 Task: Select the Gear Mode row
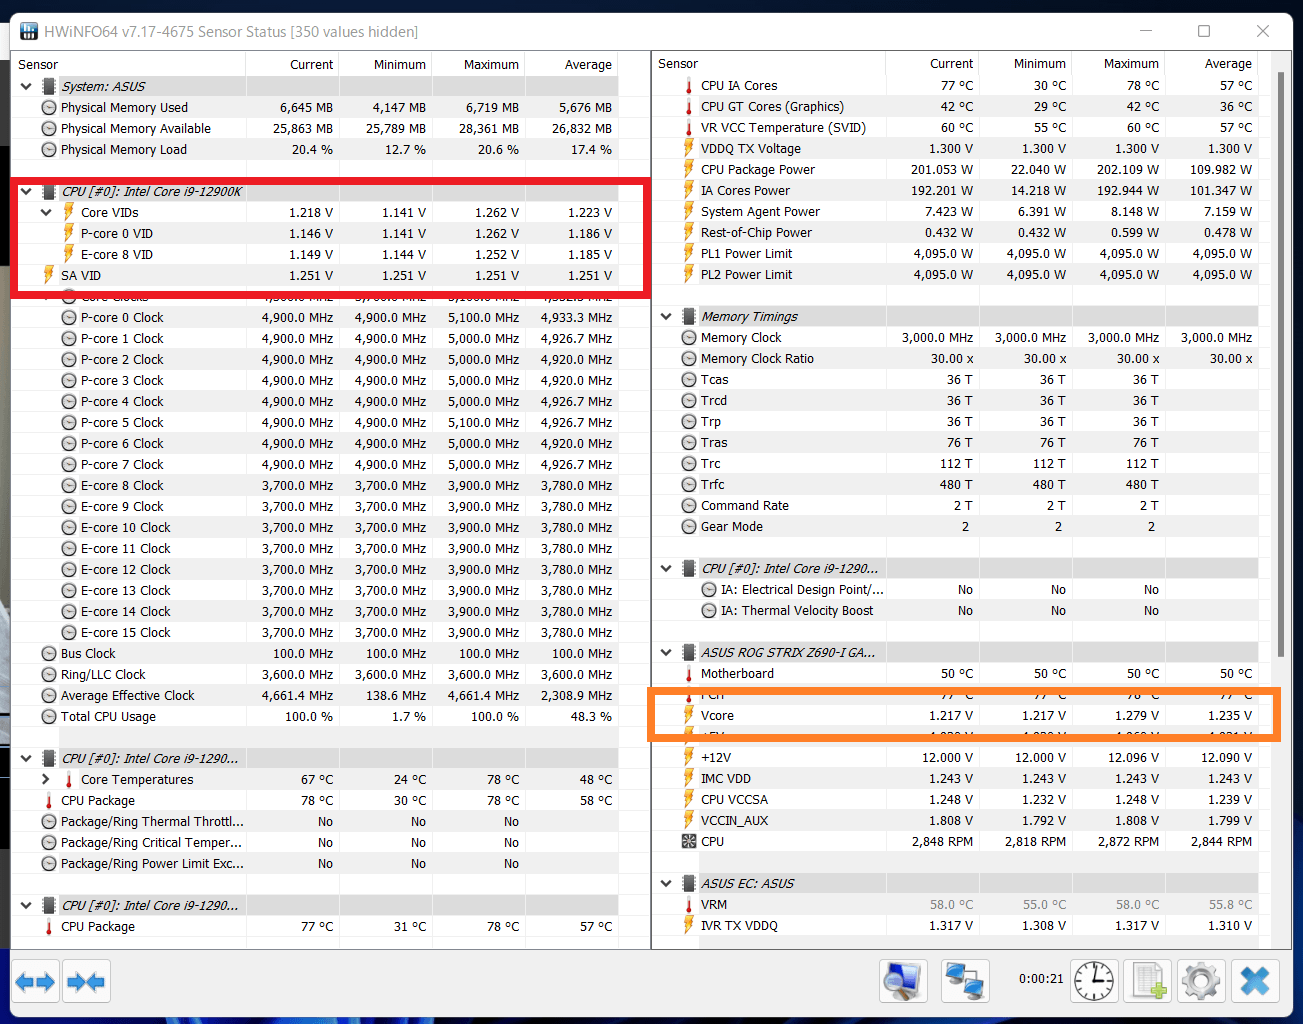point(956,526)
